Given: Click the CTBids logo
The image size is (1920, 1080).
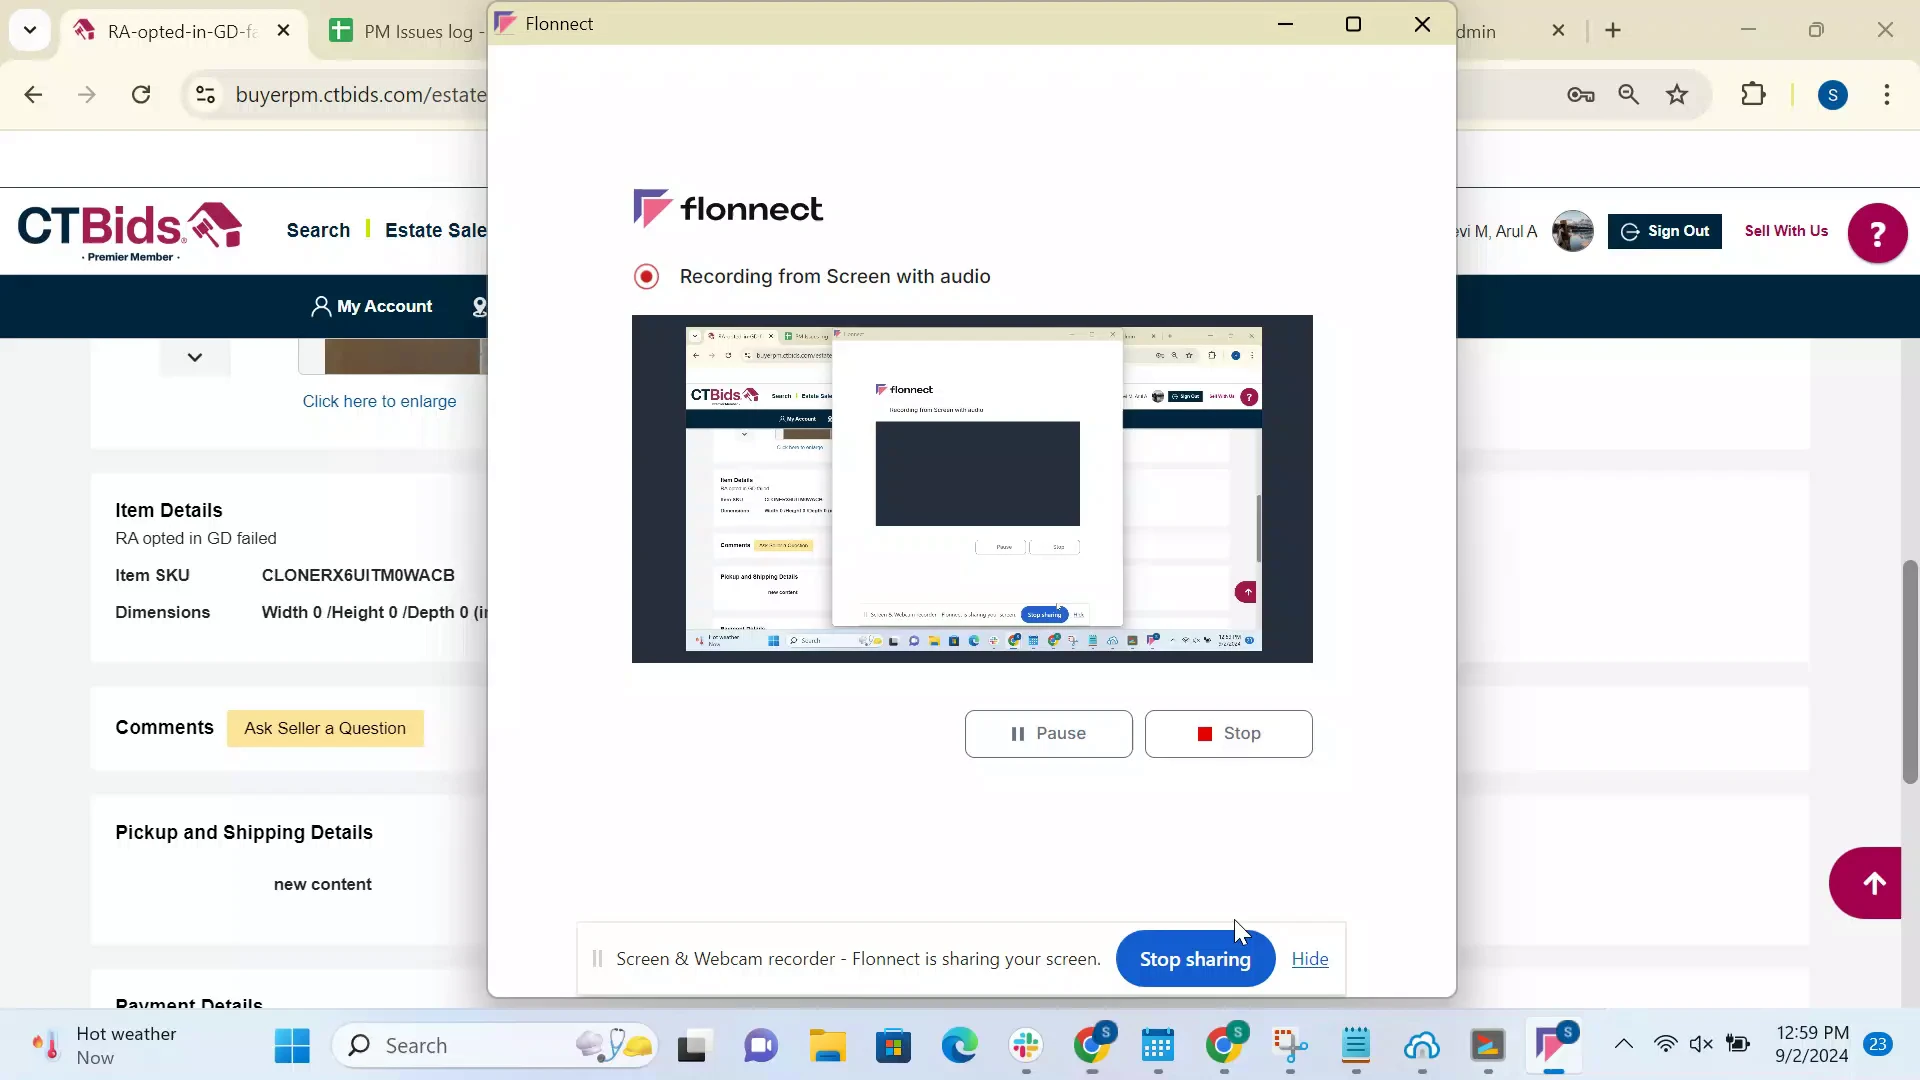Looking at the screenshot, I should coord(130,231).
